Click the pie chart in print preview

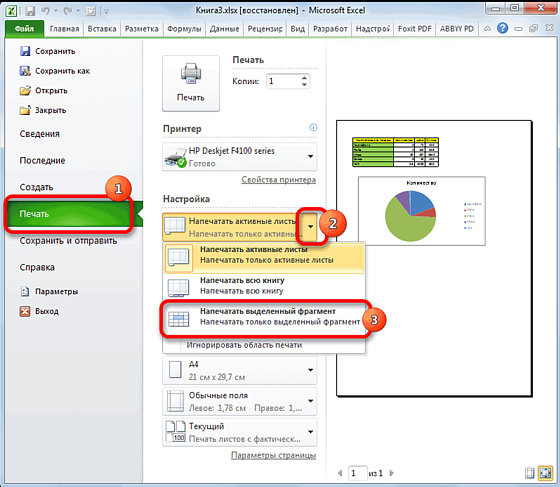(x=410, y=216)
